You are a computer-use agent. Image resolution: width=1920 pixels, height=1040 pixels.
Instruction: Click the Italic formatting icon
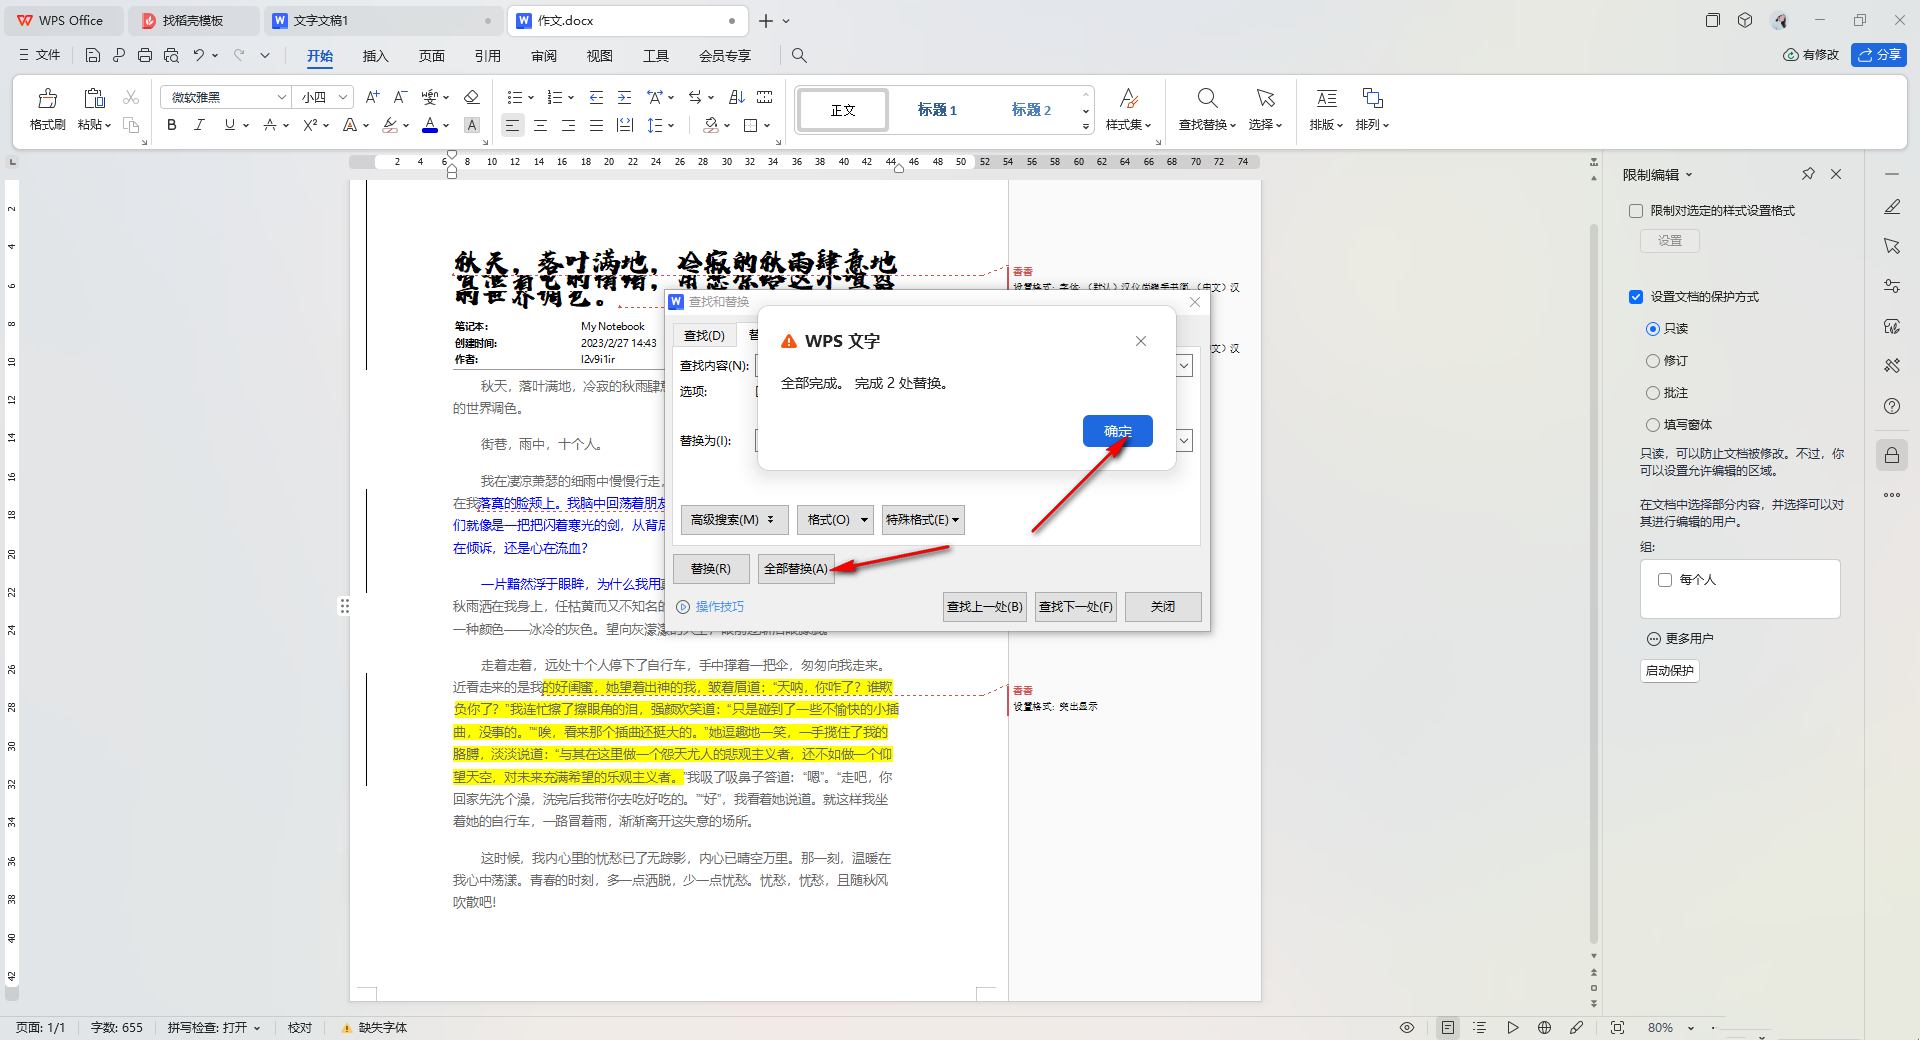coord(200,125)
